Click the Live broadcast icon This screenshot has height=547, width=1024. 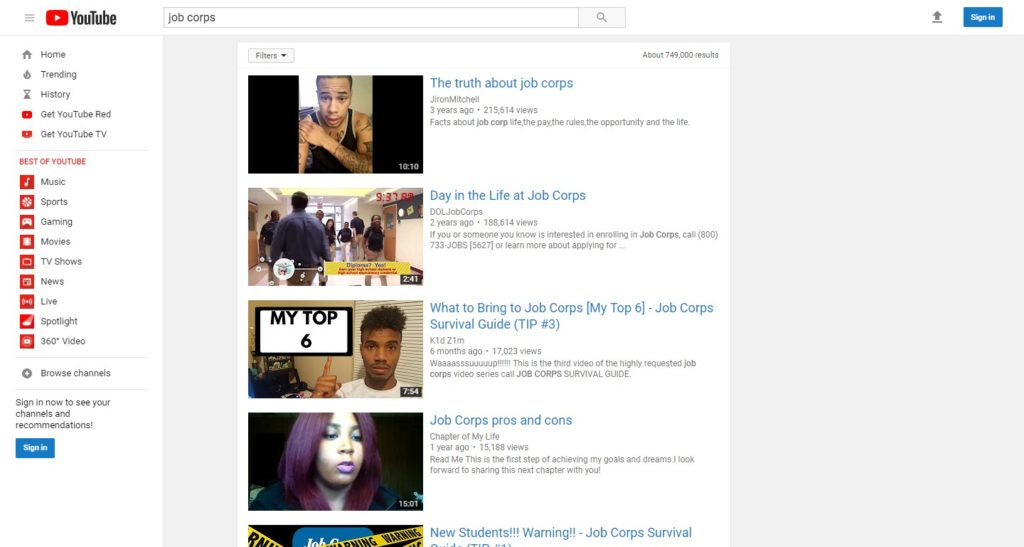[x=27, y=302]
